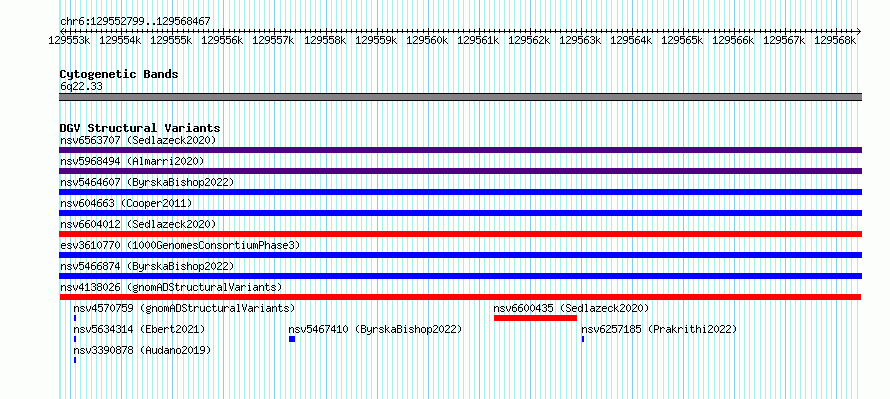This screenshot has width=890, height=399.
Task: Click the purple nsv5968494 variant bar
Action: click(460, 171)
